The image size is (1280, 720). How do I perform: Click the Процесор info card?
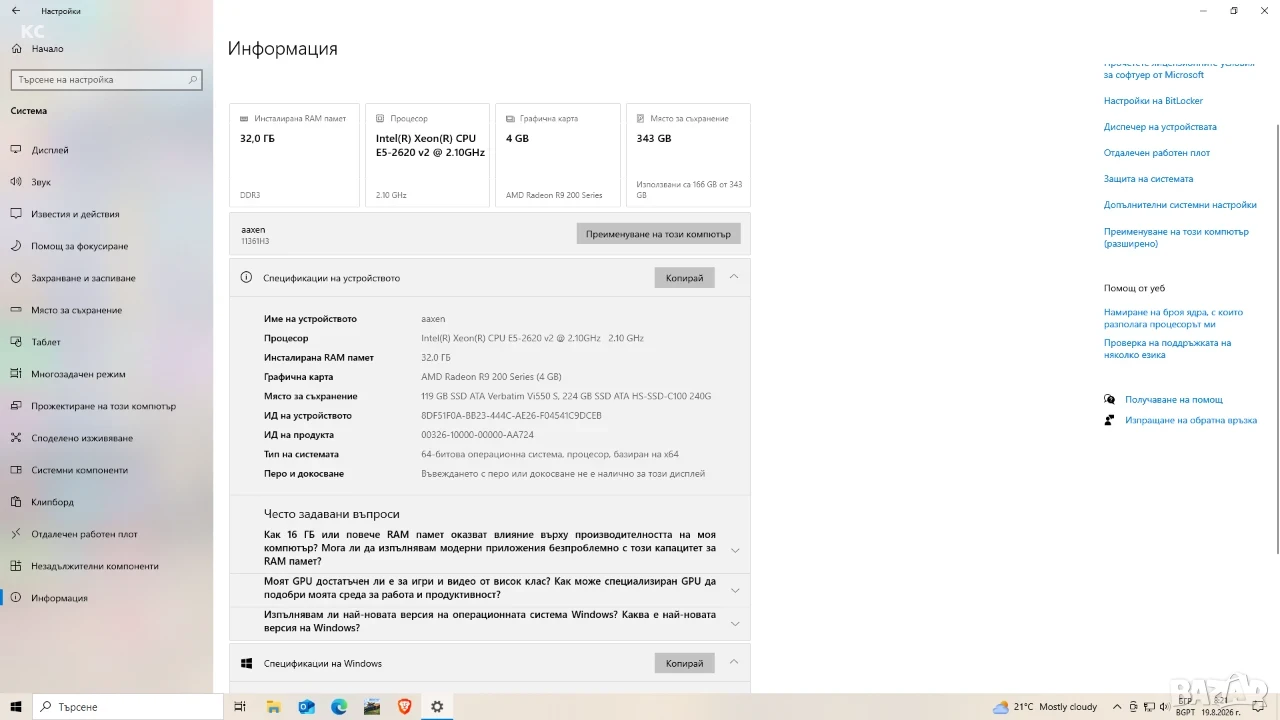tap(427, 155)
